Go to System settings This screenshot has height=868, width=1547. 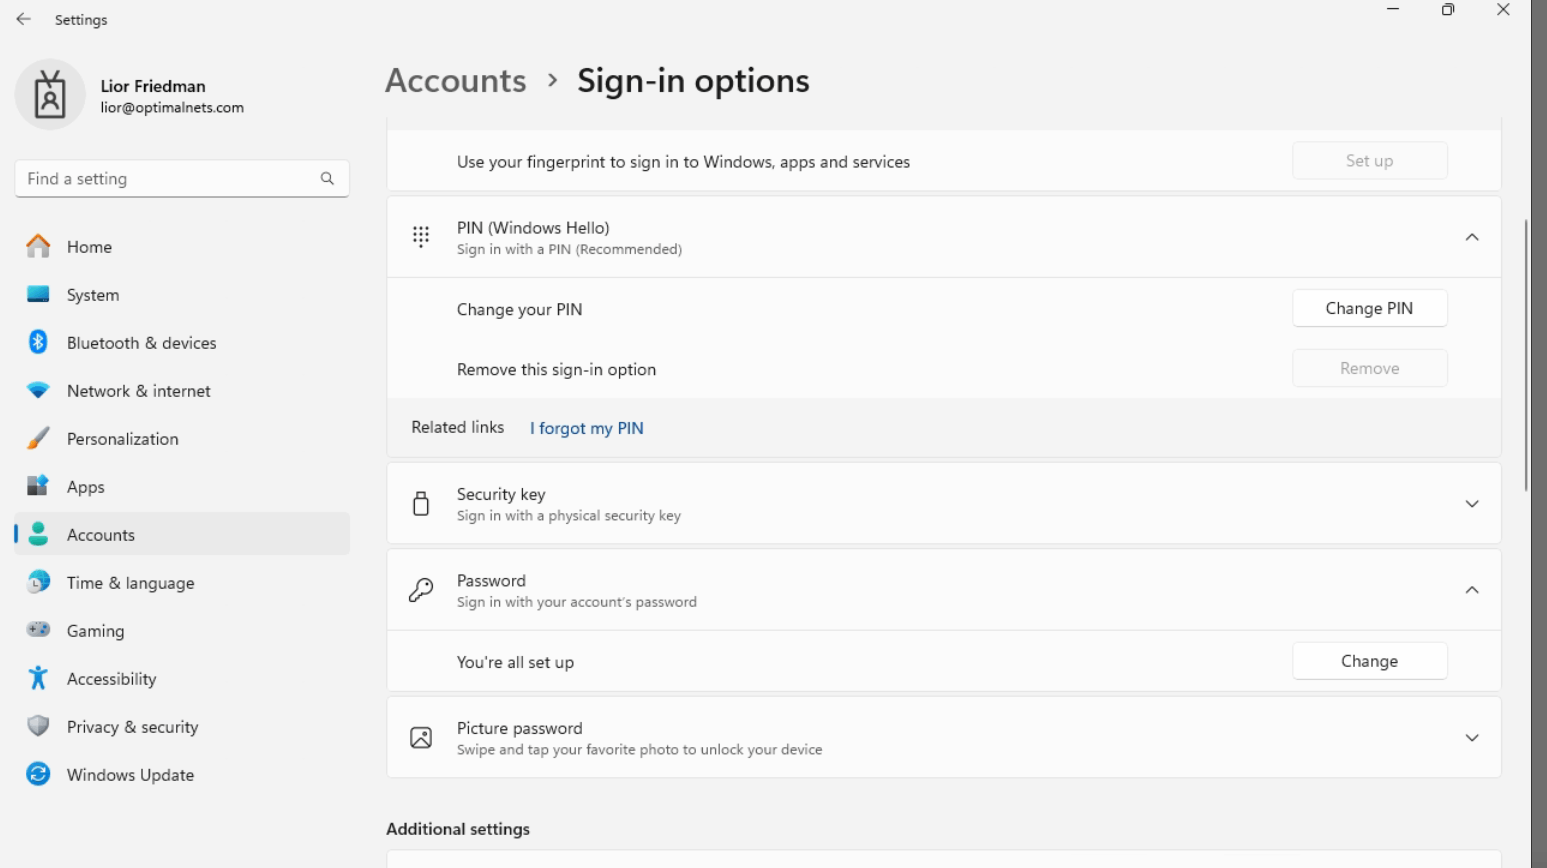182,294
